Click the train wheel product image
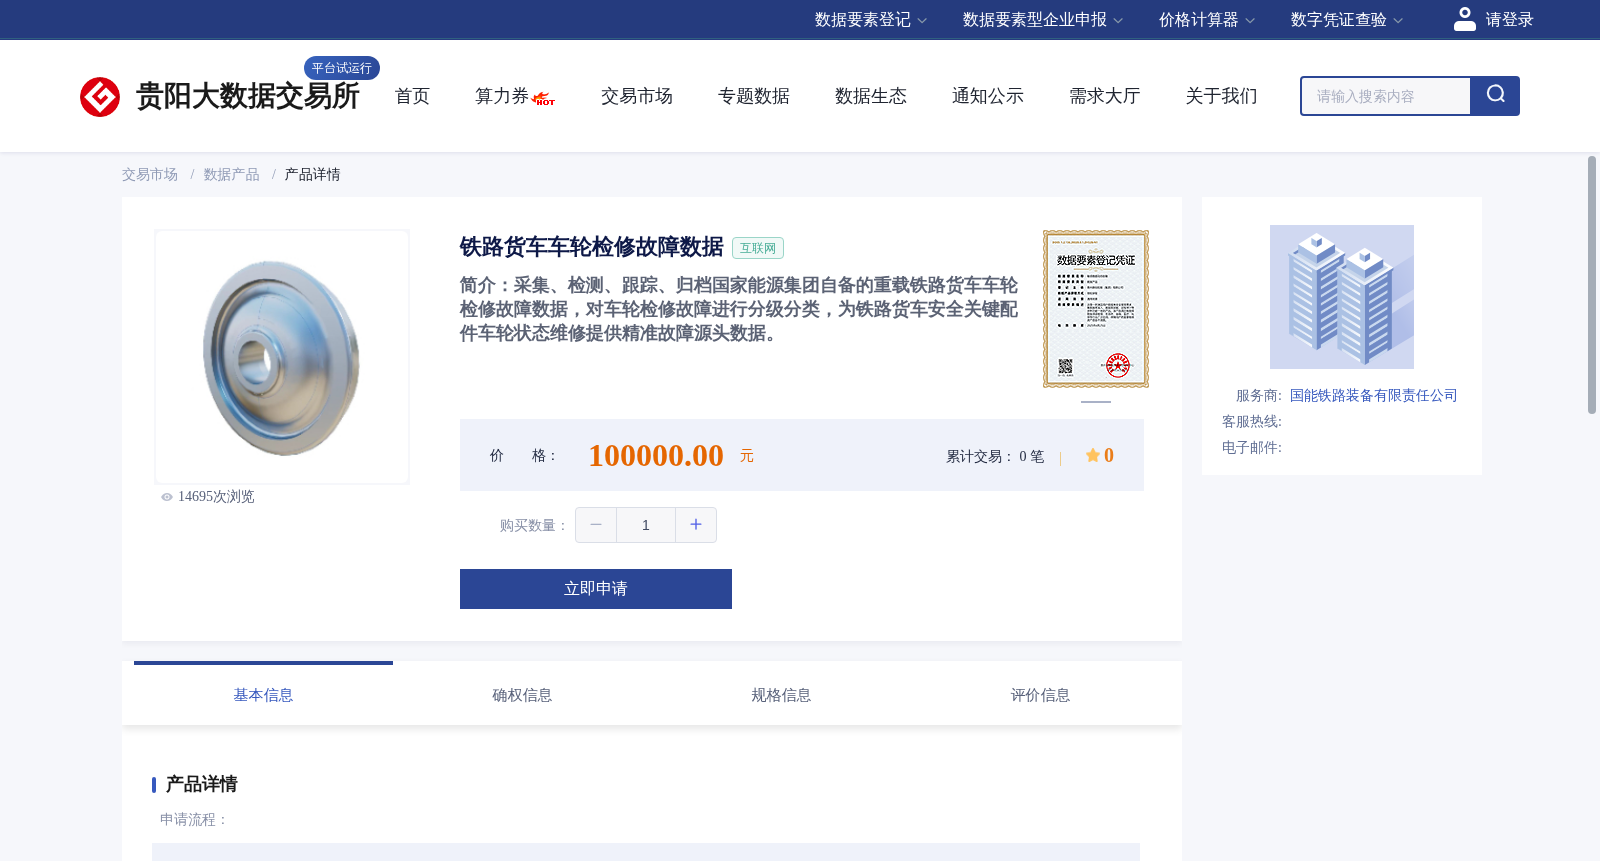The image size is (1600, 861). 282,357
